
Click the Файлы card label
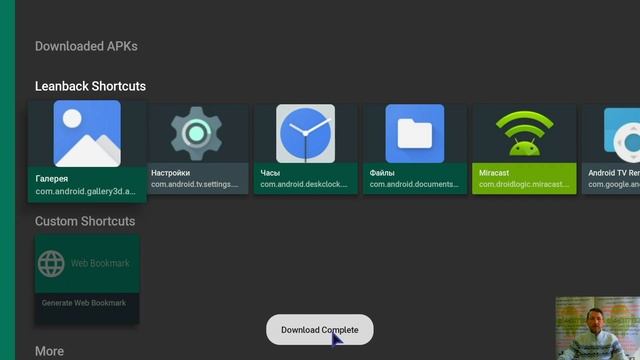point(382,173)
